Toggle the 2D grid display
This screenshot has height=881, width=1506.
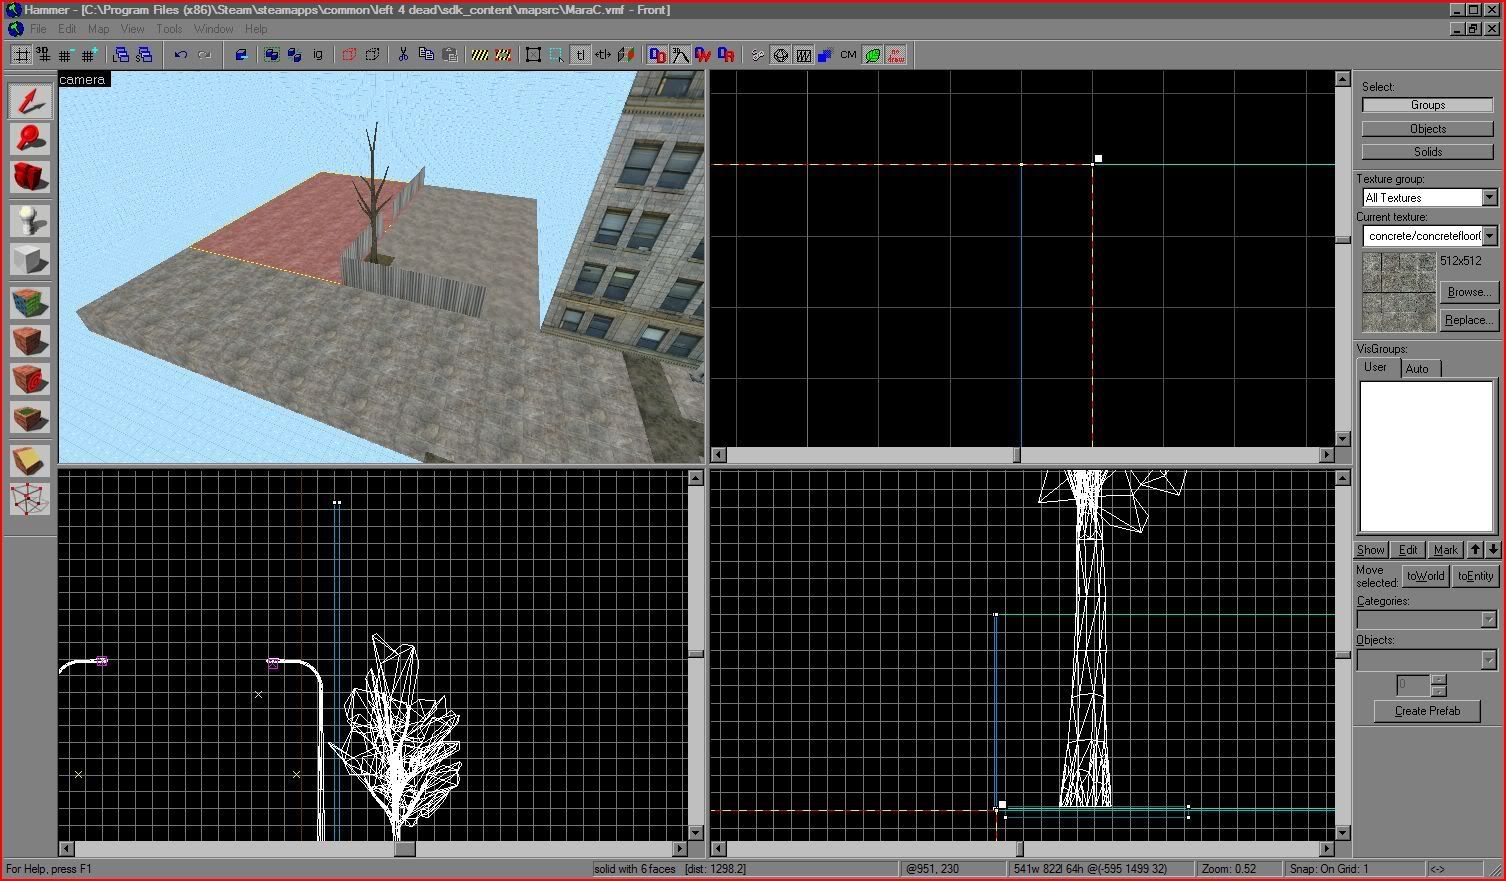tap(21, 55)
